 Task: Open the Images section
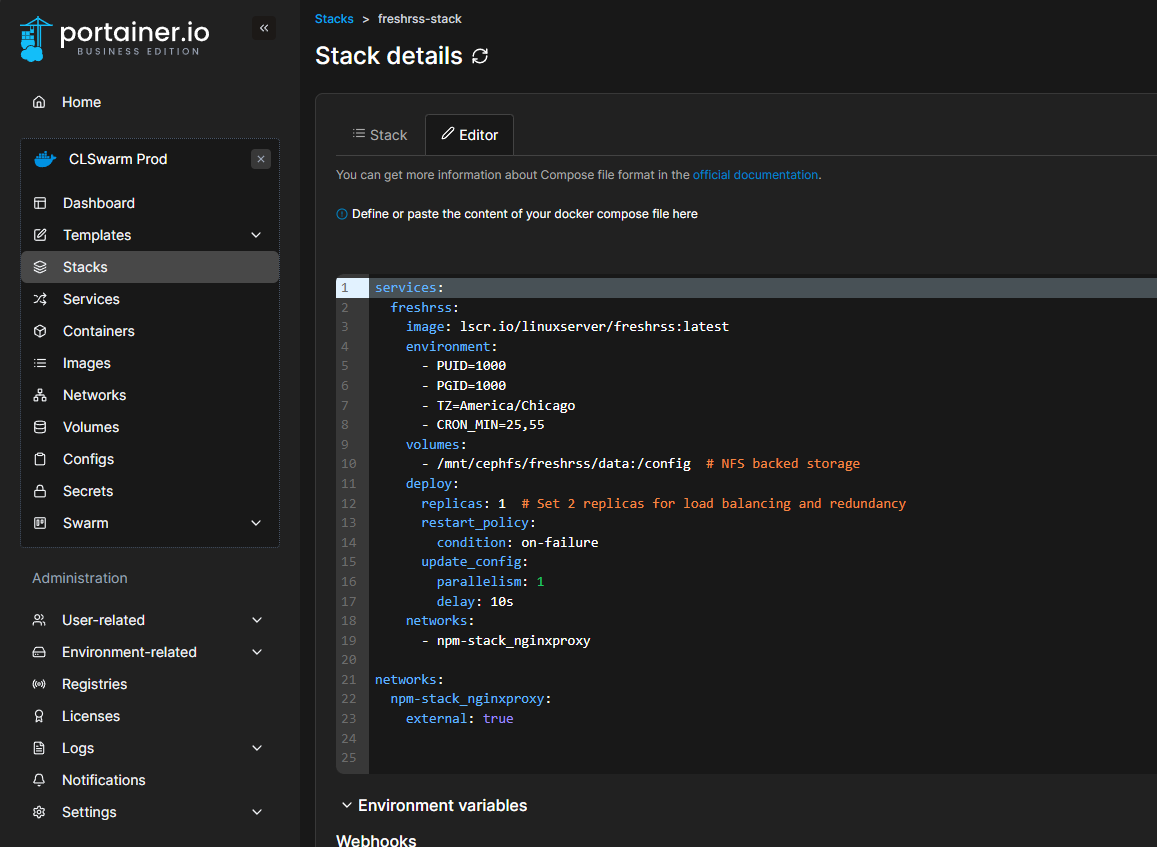point(86,363)
